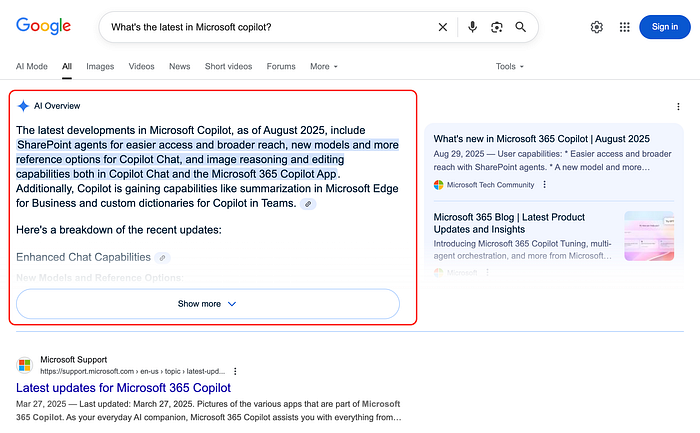Click the Microsoft Support favicon
Viewport: 700px width, 433px height.
point(25,365)
